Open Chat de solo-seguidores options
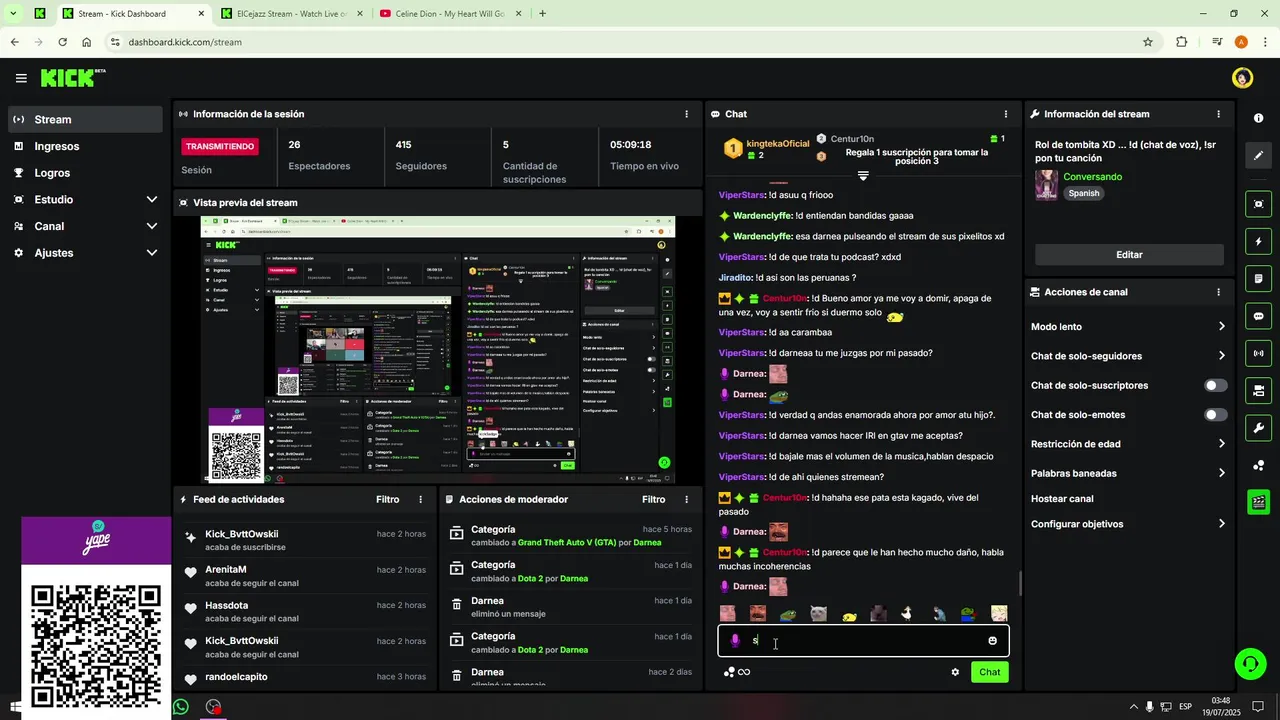 1128,356
